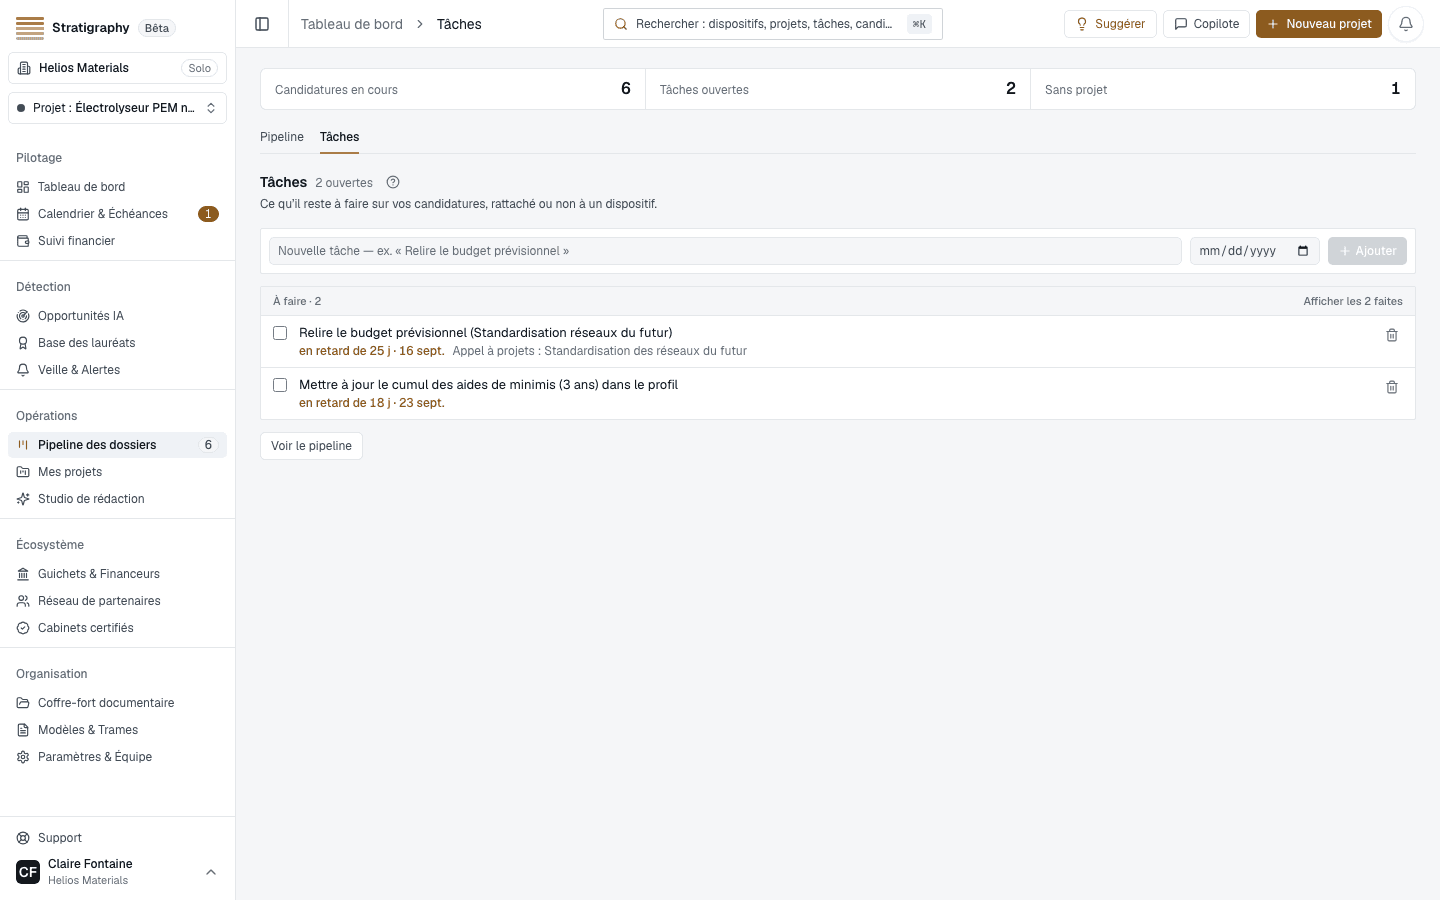Open the Helios Materials organization switcher
The image size is (1440, 900).
pyautogui.click(x=117, y=68)
